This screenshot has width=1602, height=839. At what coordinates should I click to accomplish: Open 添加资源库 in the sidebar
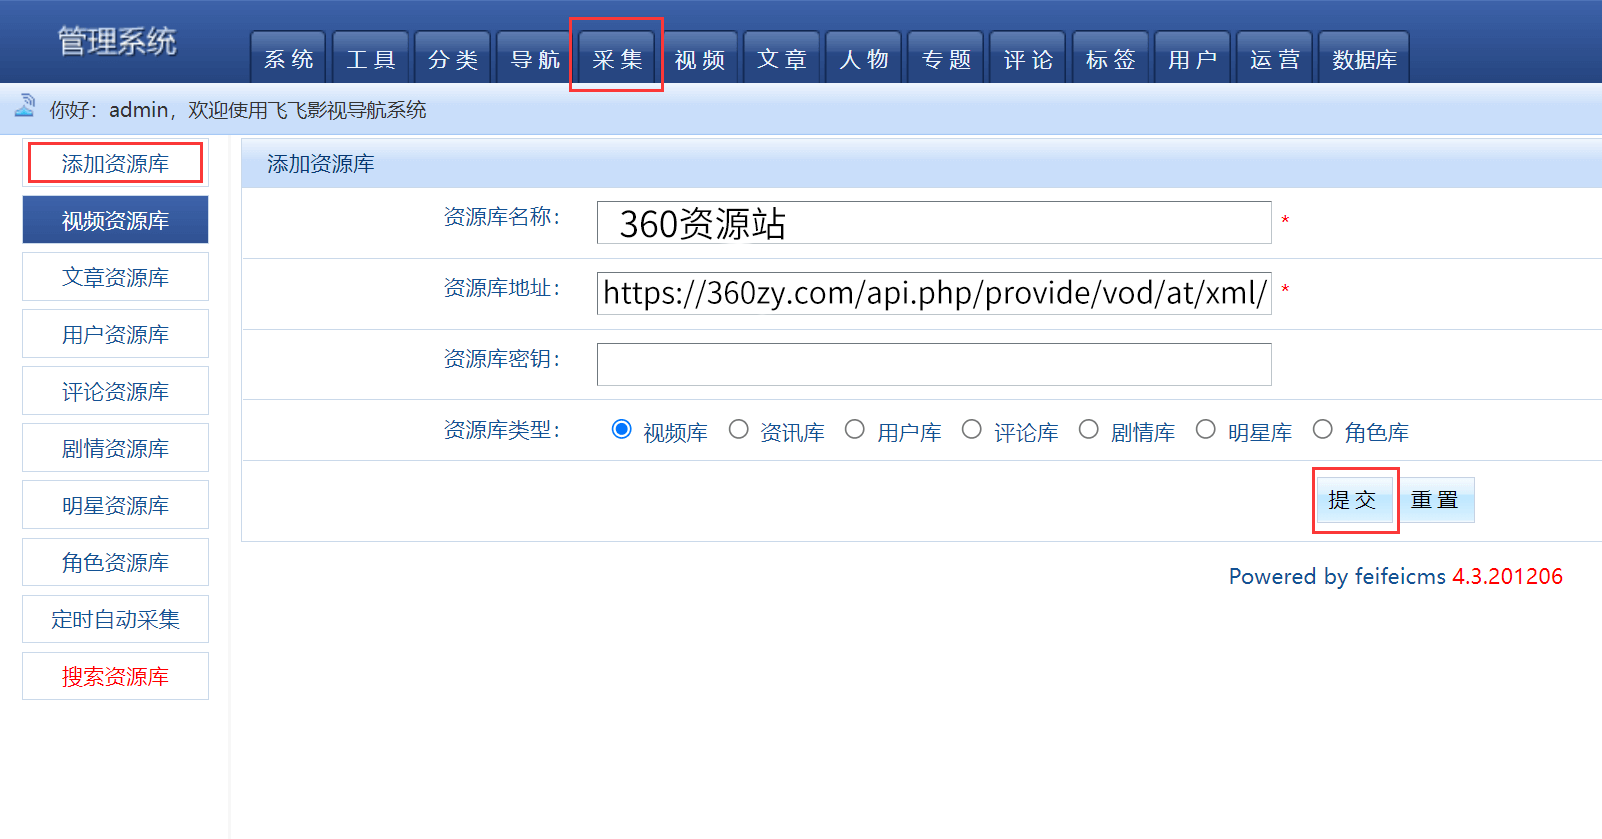[x=115, y=163]
